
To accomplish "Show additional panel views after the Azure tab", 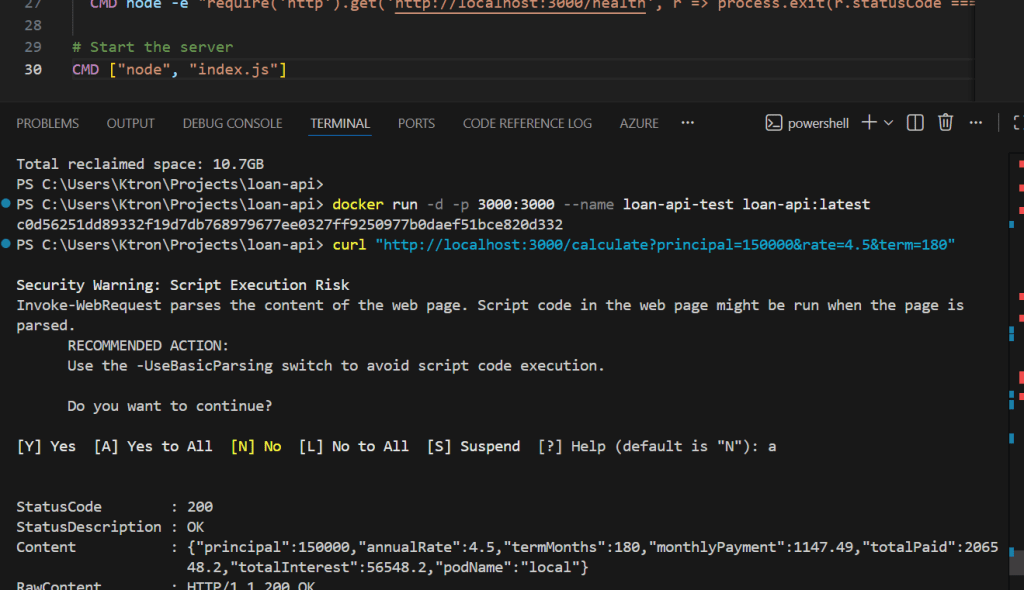I will (x=687, y=123).
